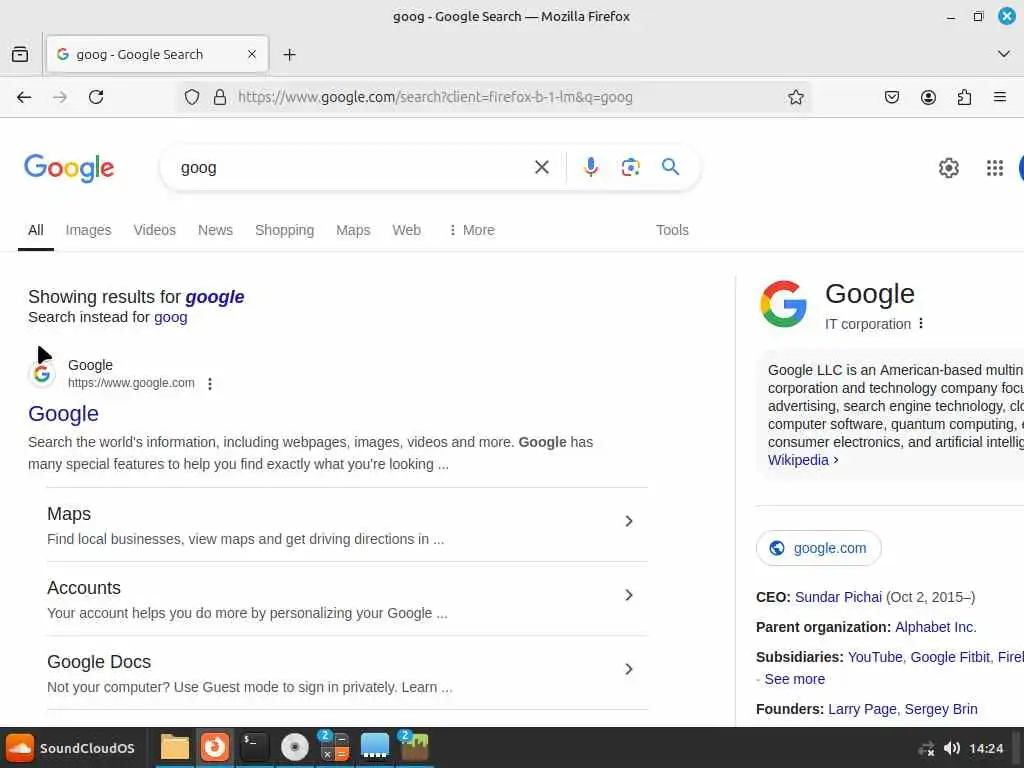Viewport: 1024px width, 768px height.
Task: Expand the Accounts sitelink chevron
Action: point(628,595)
